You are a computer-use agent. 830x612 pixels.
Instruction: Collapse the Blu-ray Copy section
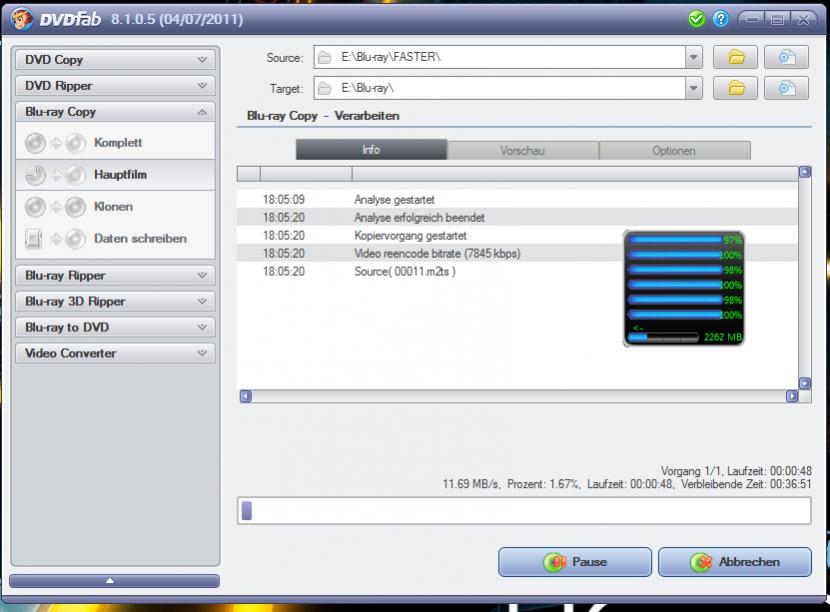click(115, 112)
